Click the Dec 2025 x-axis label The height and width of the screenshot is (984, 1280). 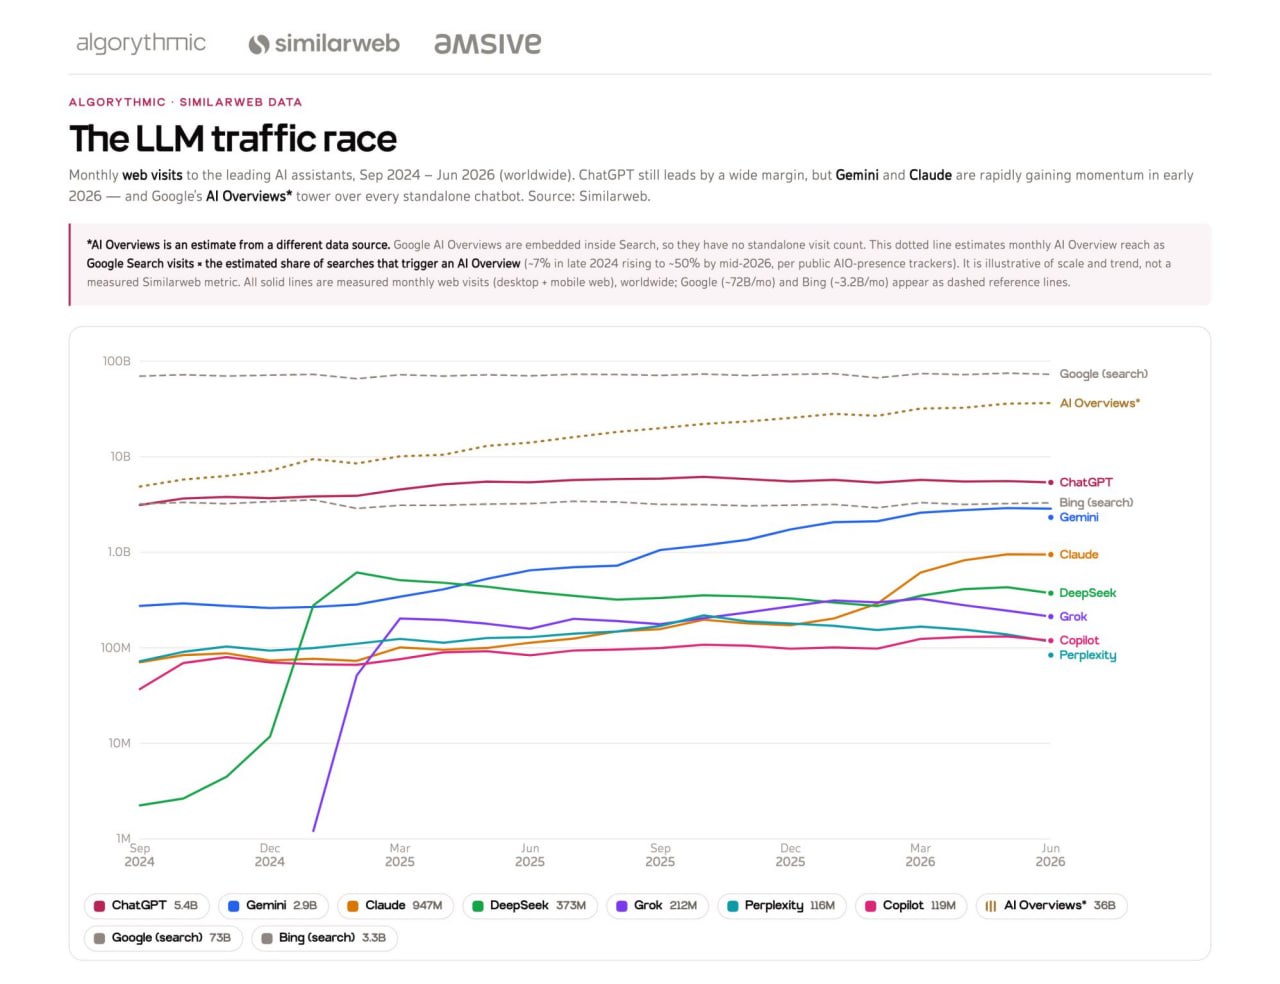click(790, 855)
